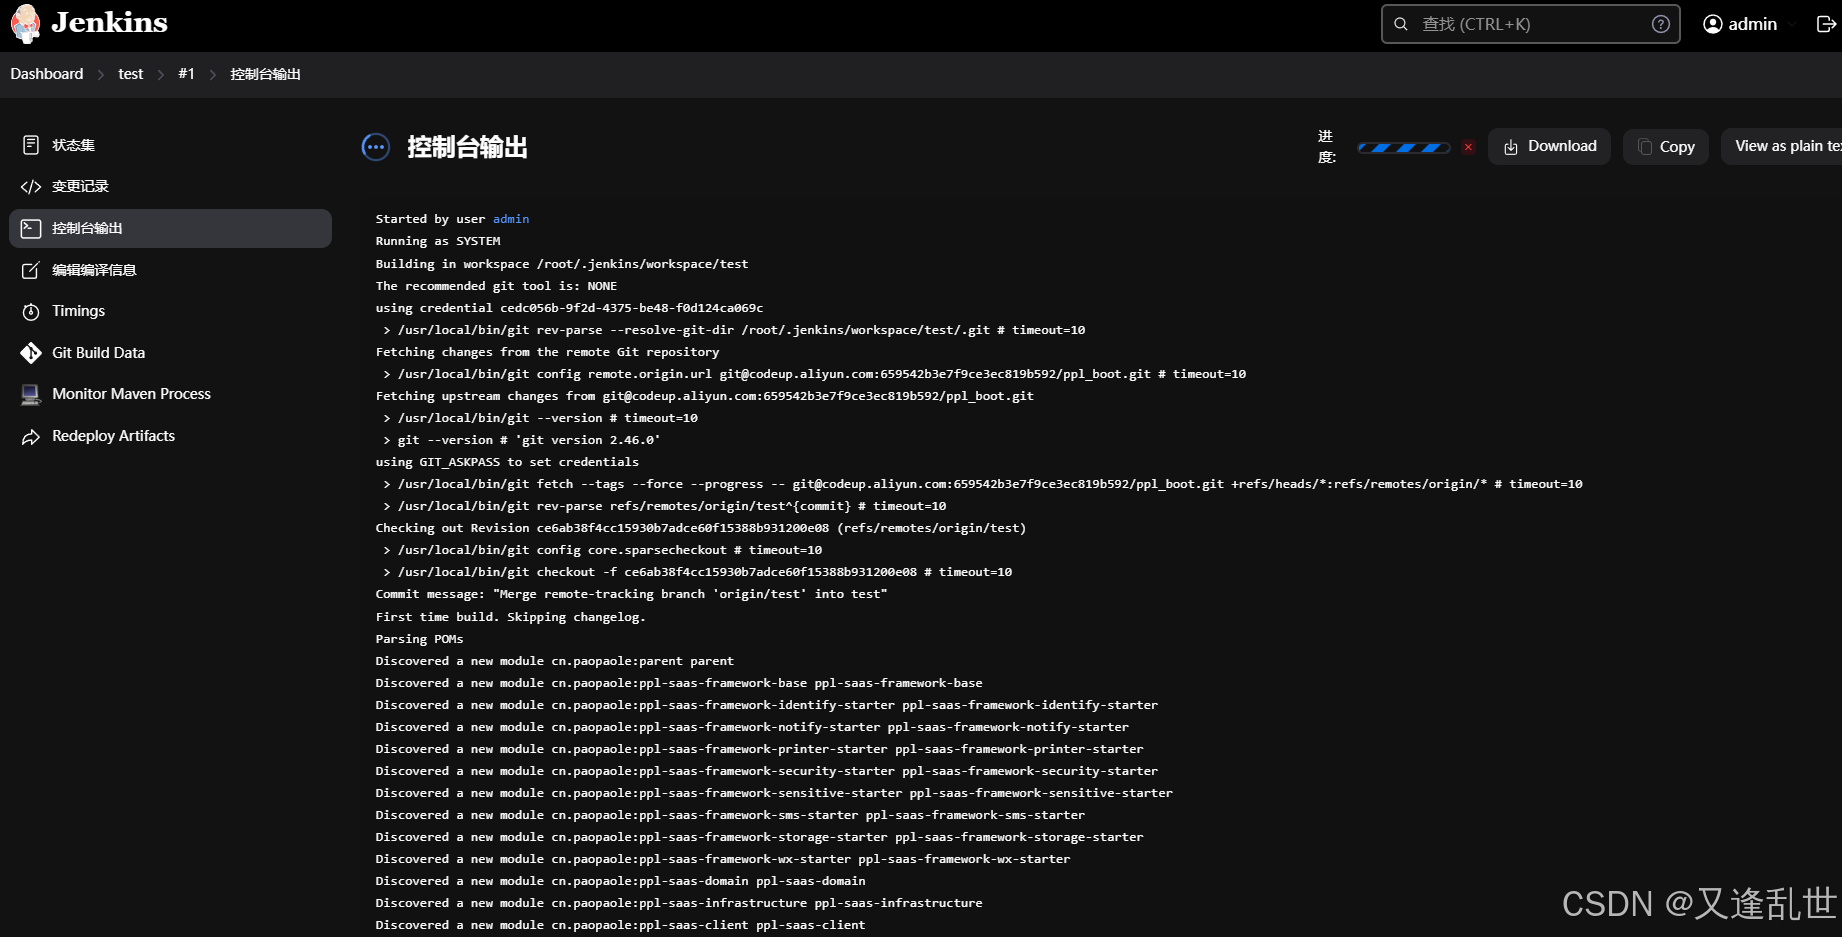This screenshot has width=1842, height=937.
Task: Copy the console output
Action: pos(1666,147)
